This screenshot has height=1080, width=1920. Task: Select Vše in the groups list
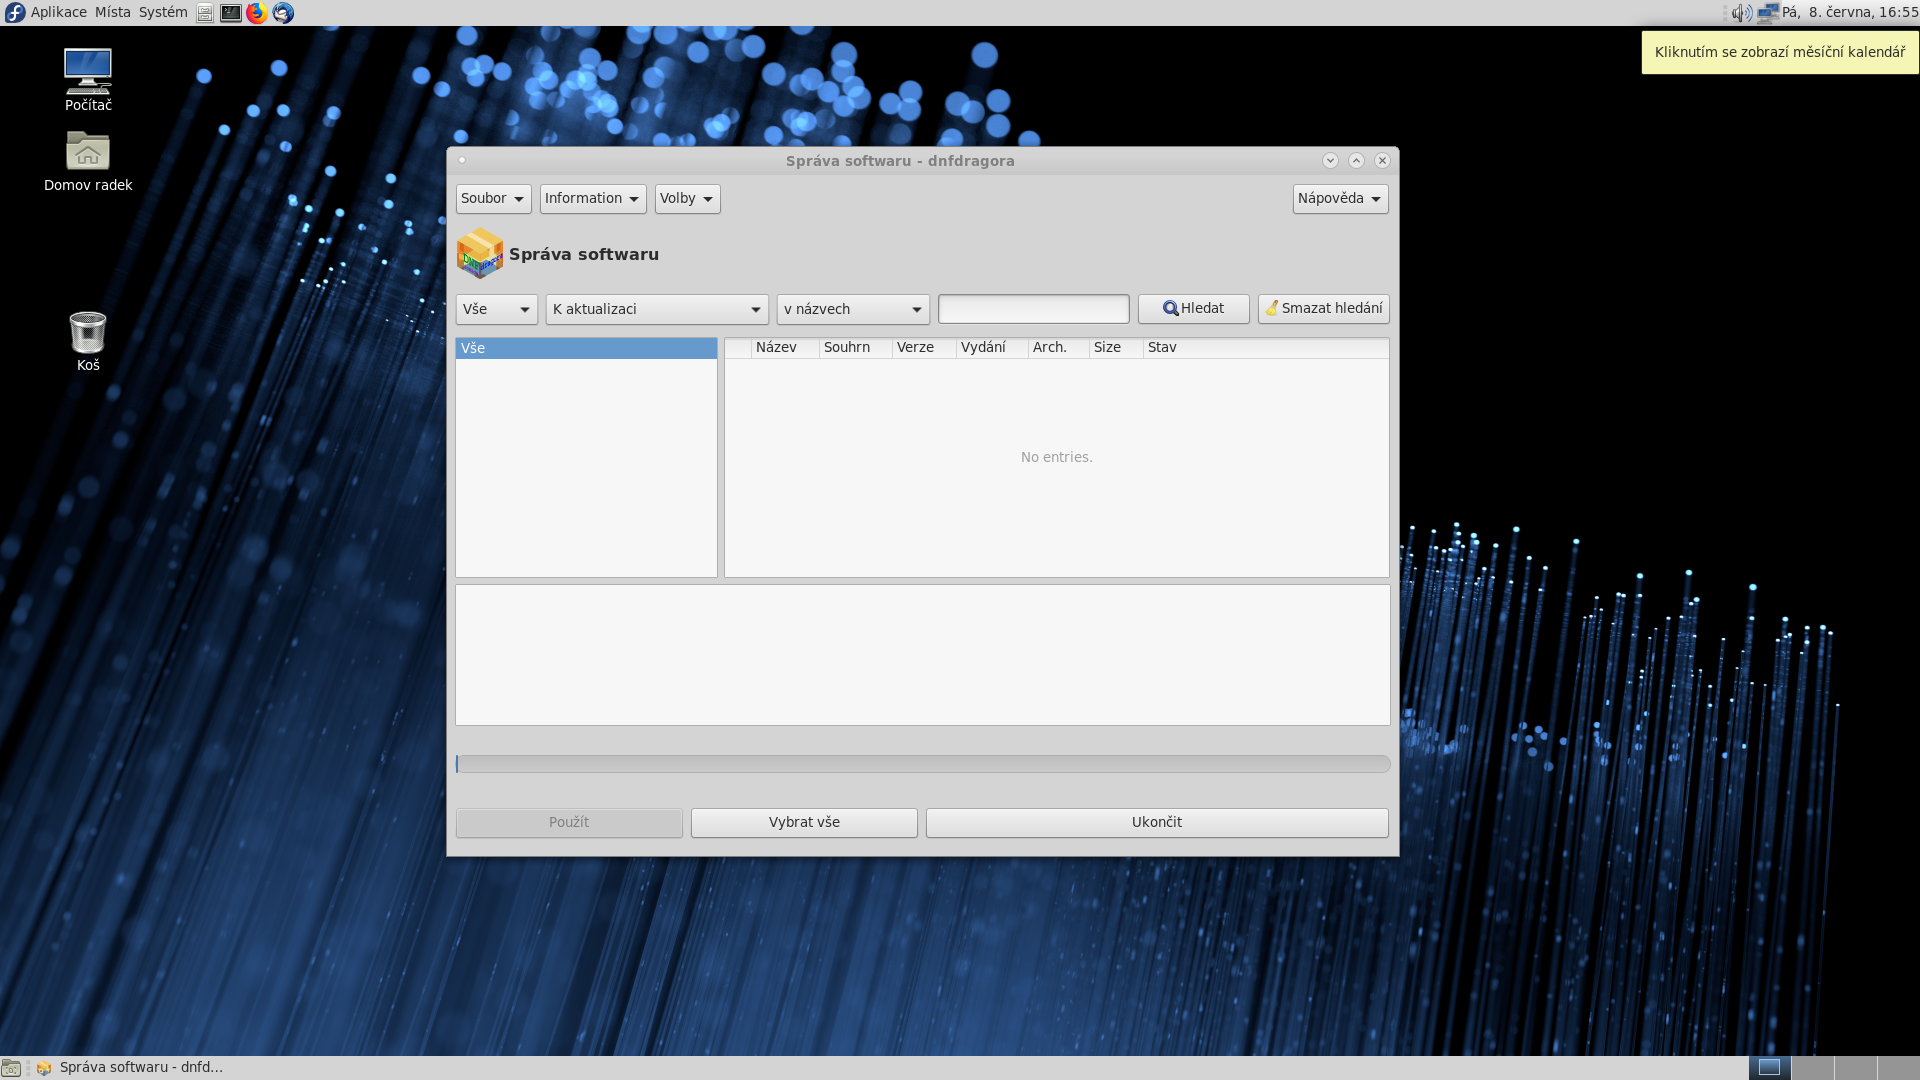pos(585,348)
